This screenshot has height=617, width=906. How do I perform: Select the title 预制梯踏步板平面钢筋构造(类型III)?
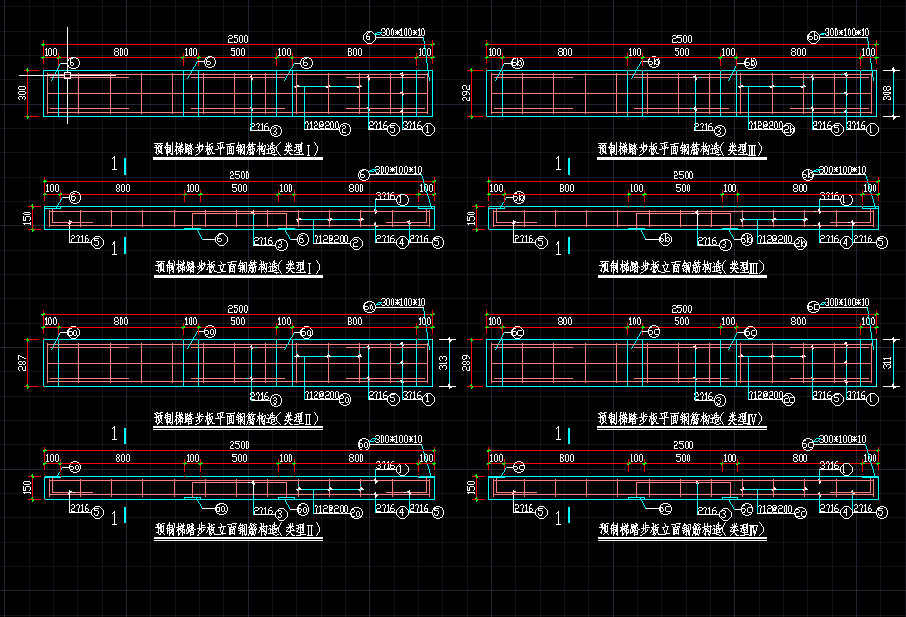(x=681, y=149)
